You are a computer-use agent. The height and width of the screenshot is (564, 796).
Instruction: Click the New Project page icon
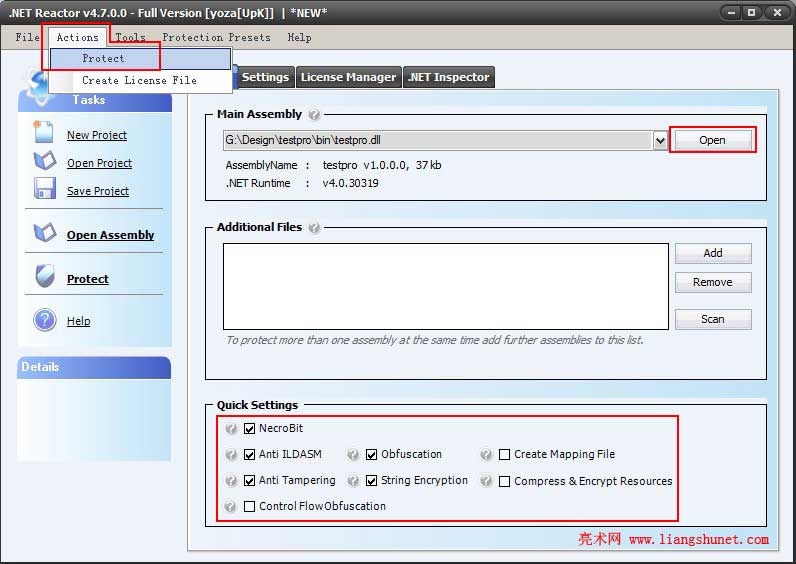tap(43, 132)
